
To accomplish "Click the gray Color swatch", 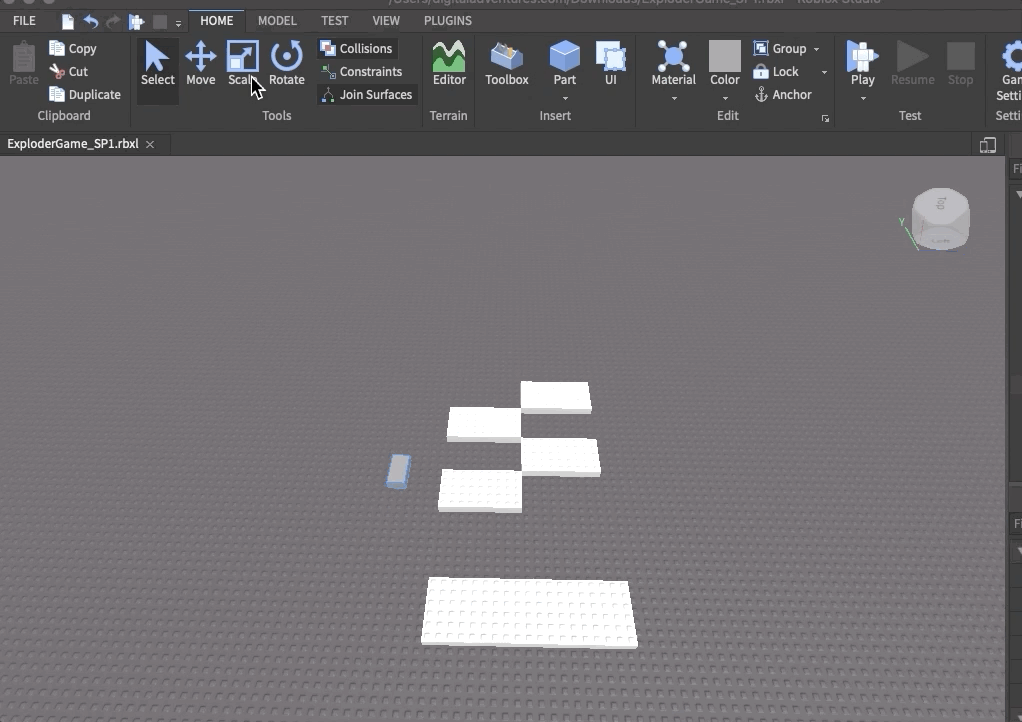I will point(725,56).
